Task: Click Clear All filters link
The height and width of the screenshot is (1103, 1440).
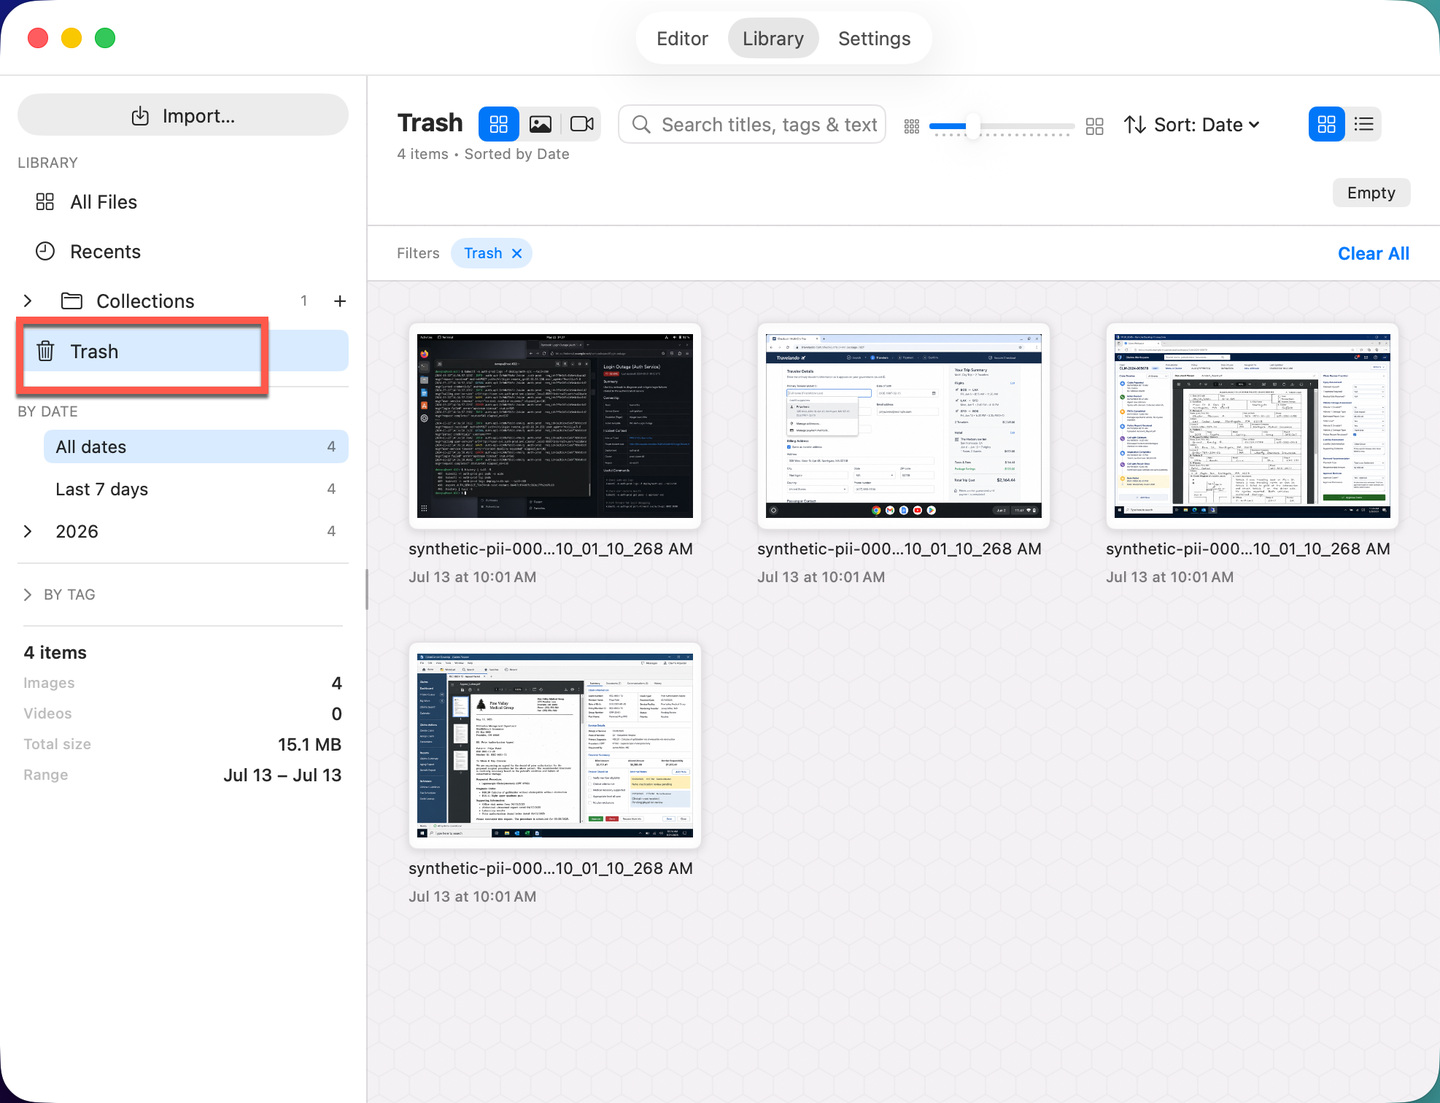Action: coord(1373,254)
